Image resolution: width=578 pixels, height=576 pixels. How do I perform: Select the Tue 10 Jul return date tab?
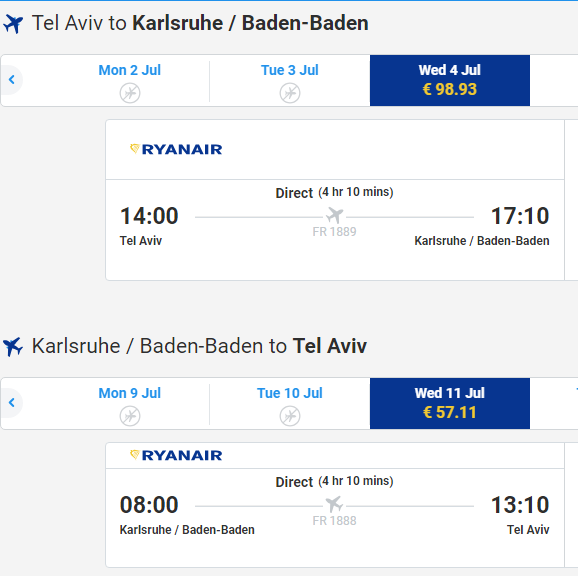[x=290, y=403]
